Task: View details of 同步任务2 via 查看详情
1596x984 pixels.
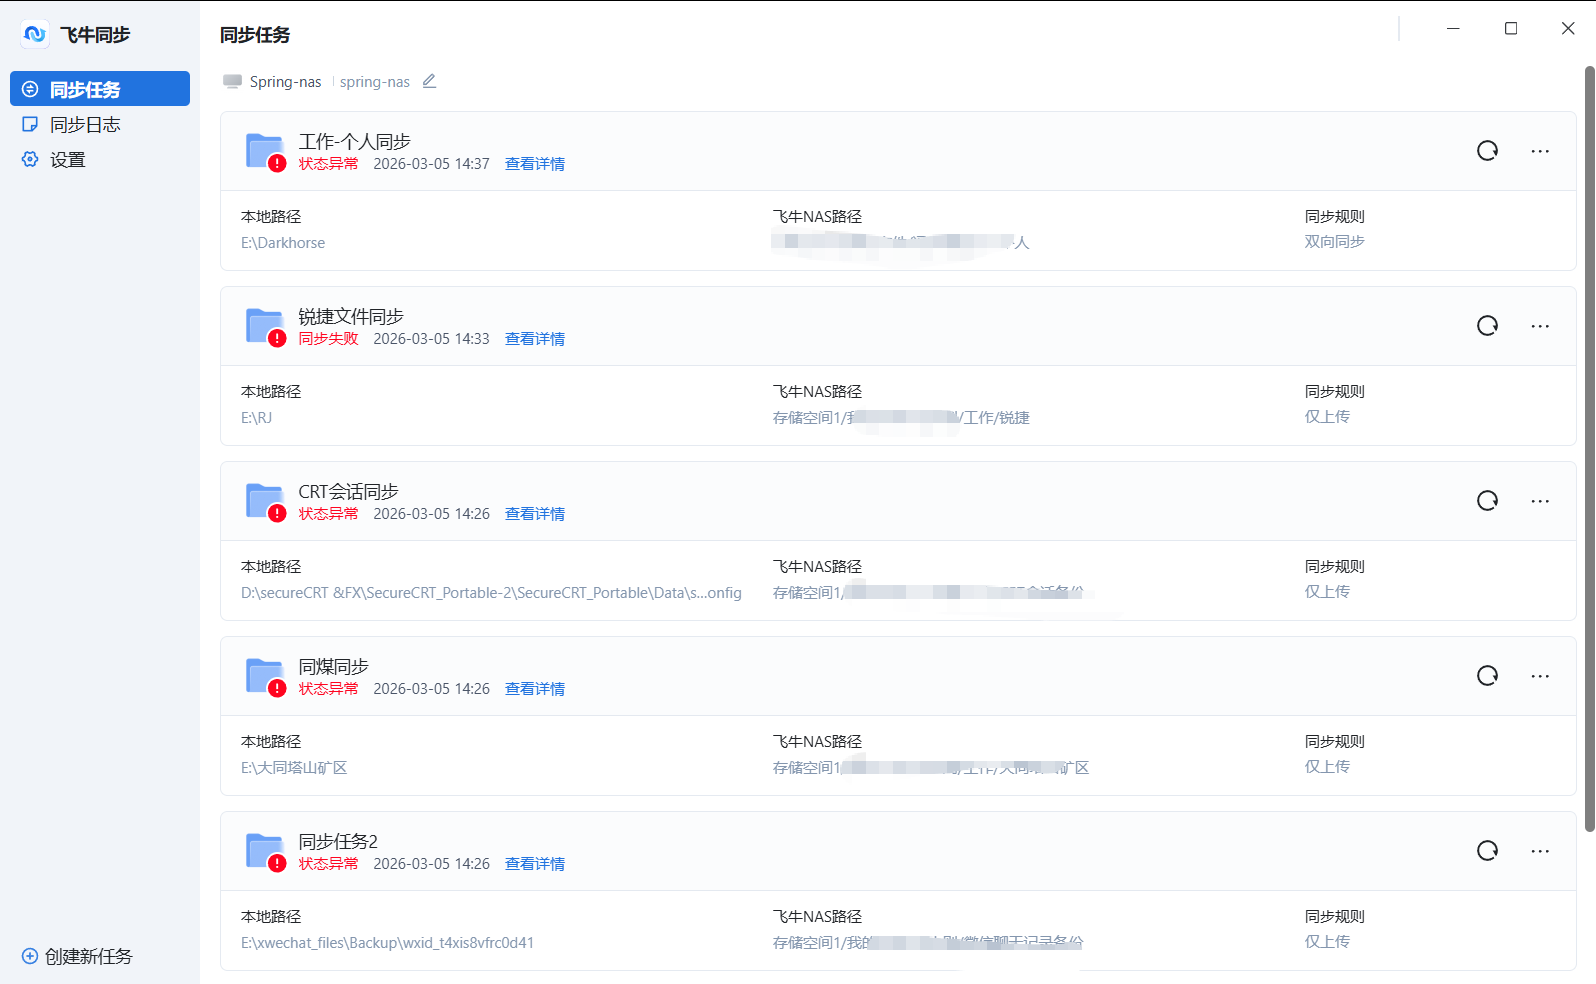Action: 535,864
